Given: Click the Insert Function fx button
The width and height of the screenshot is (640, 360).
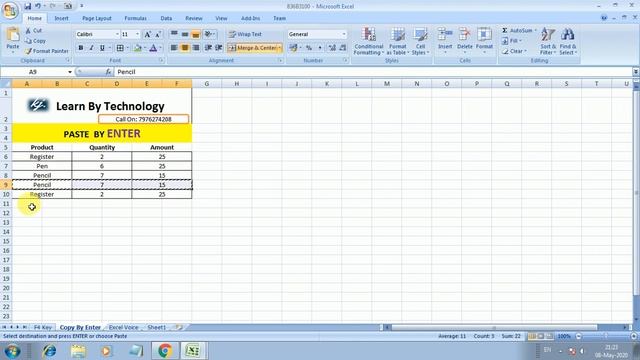Looking at the screenshot, I should click(x=108, y=72).
